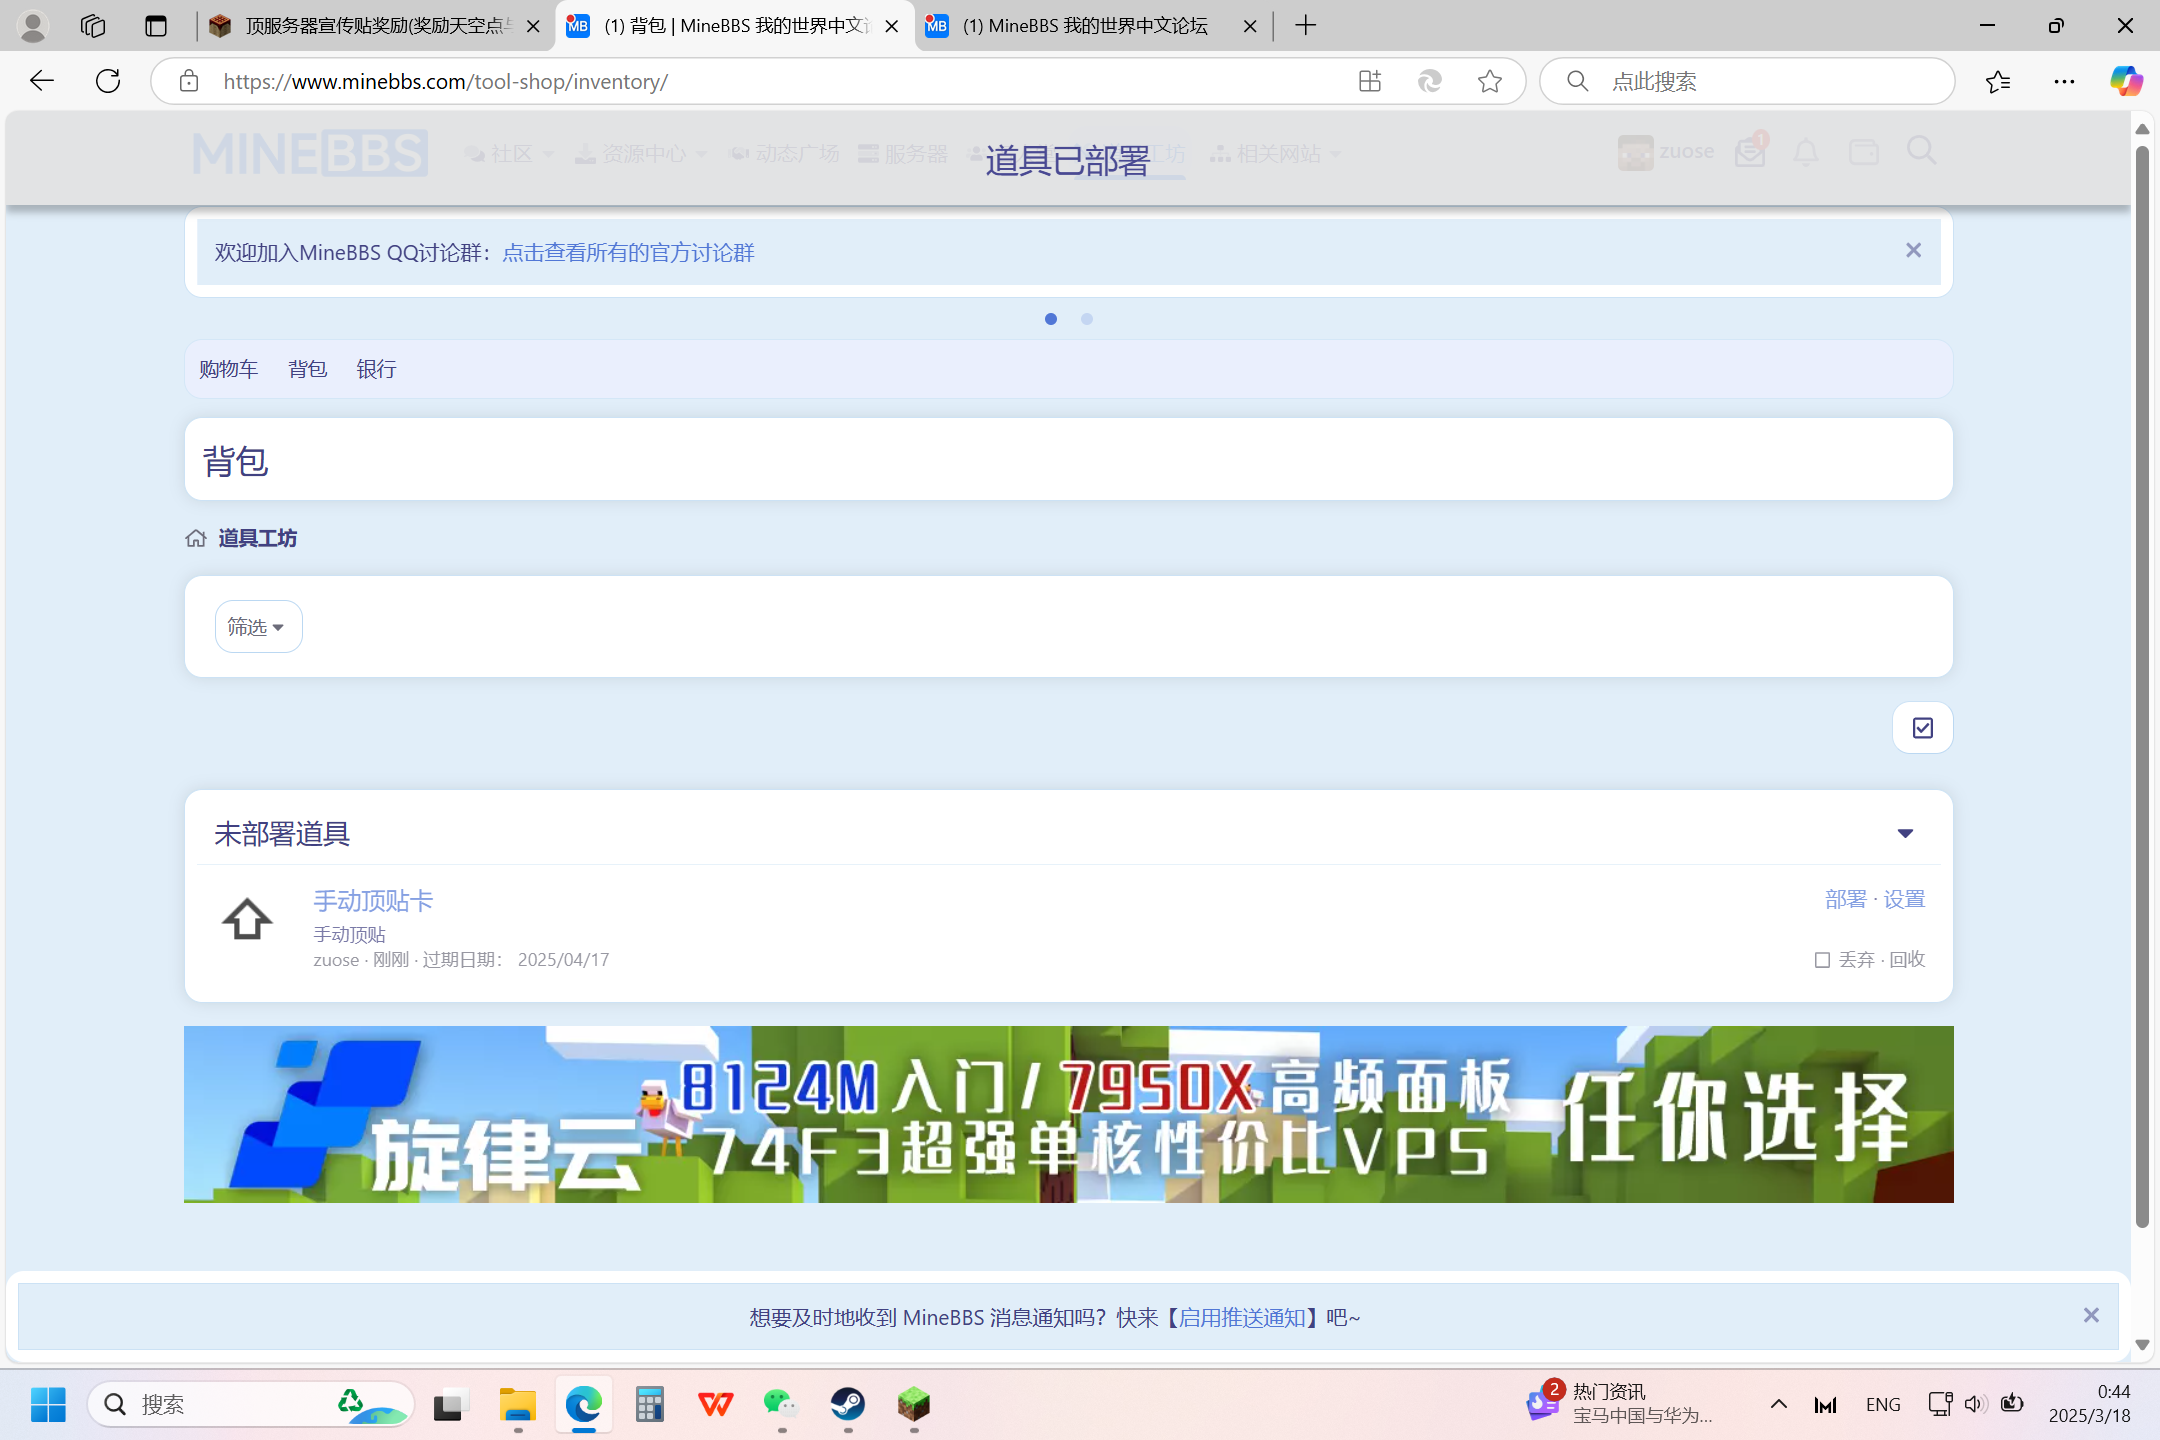Open the Copilot sidebar icon
Screen dimensions: 2160x1440
pos(2126,81)
